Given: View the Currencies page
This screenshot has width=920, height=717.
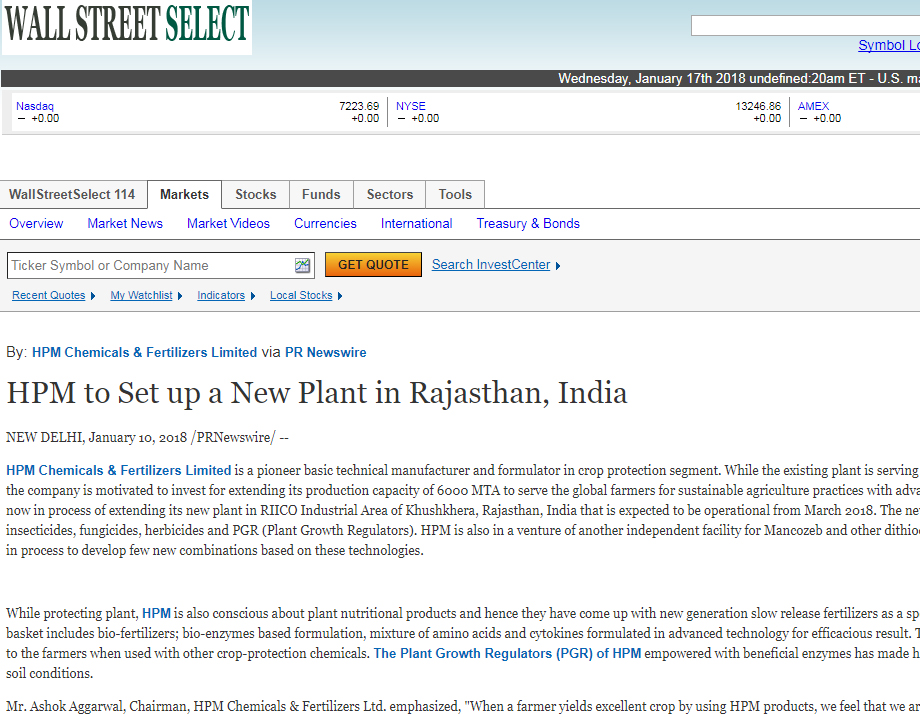Looking at the screenshot, I should pos(325,224).
